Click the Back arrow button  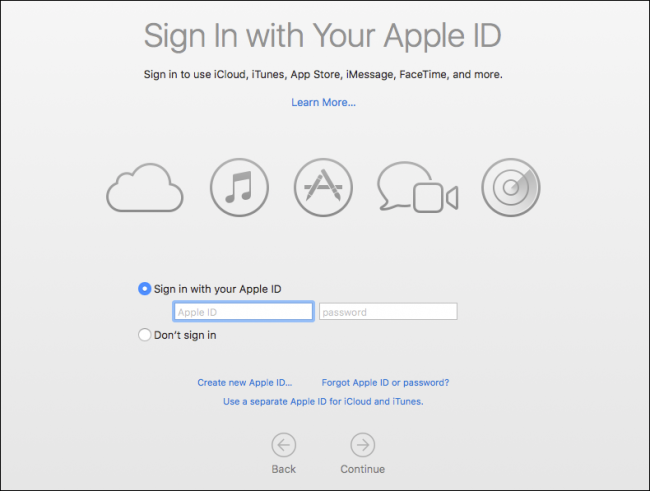[284, 445]
